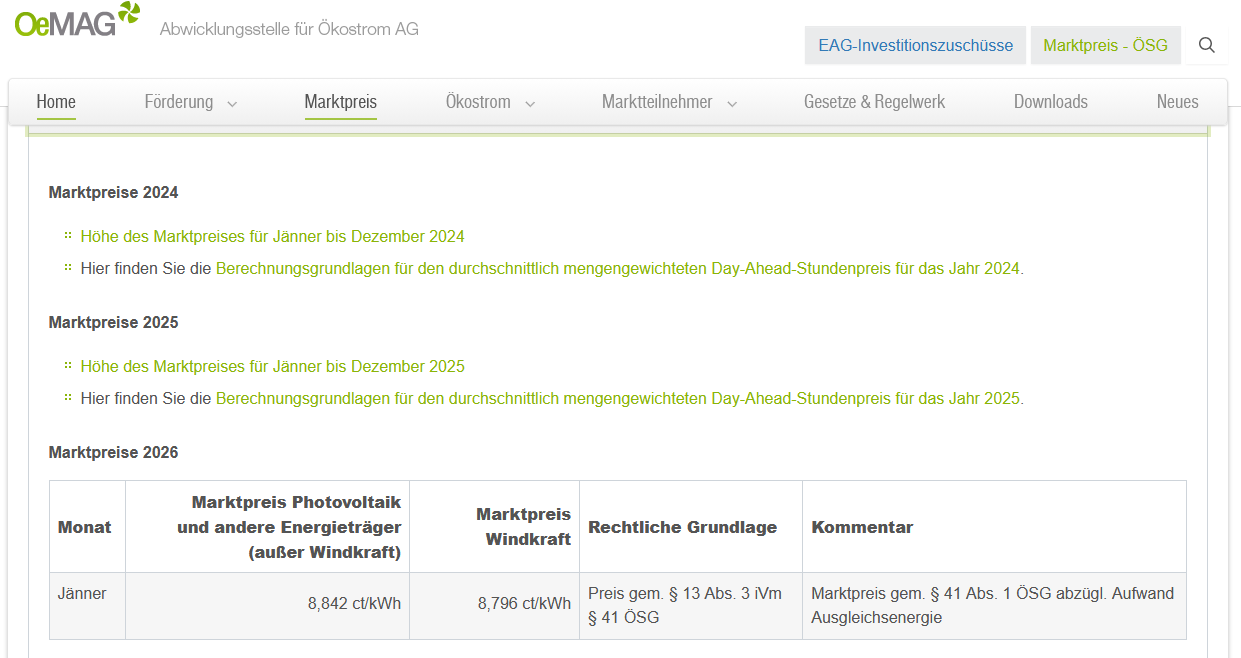Click the bullet icon before the Berechnungsgrundlagen 2024 link
This screenshot has height=658, width=1241.
(x=66, y=268)
